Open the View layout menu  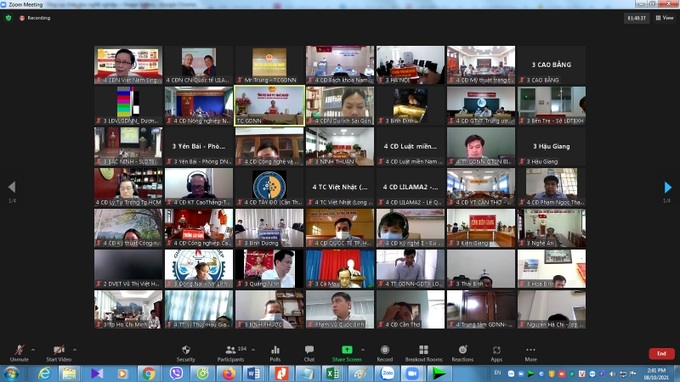coord(665,18)
